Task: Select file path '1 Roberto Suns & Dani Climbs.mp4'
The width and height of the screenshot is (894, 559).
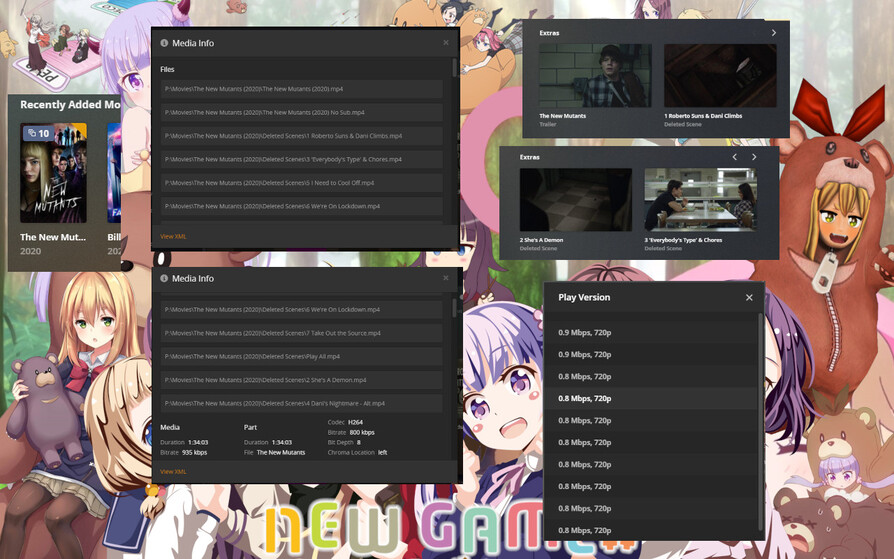Action: coord(302,136)
